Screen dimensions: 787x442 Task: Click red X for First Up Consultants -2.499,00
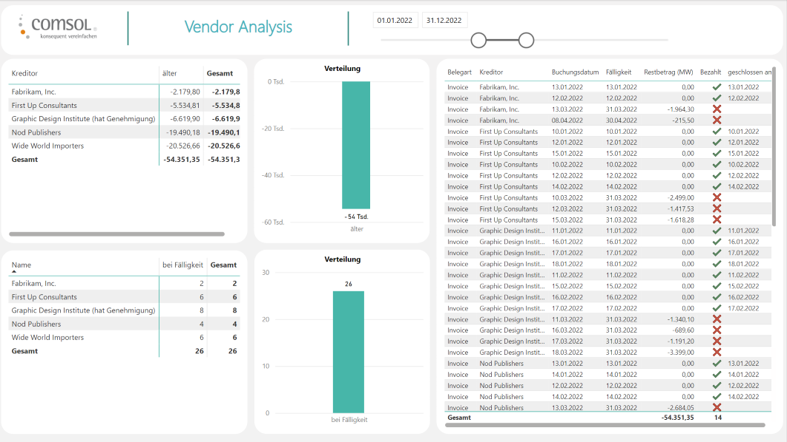coord(717,198)
